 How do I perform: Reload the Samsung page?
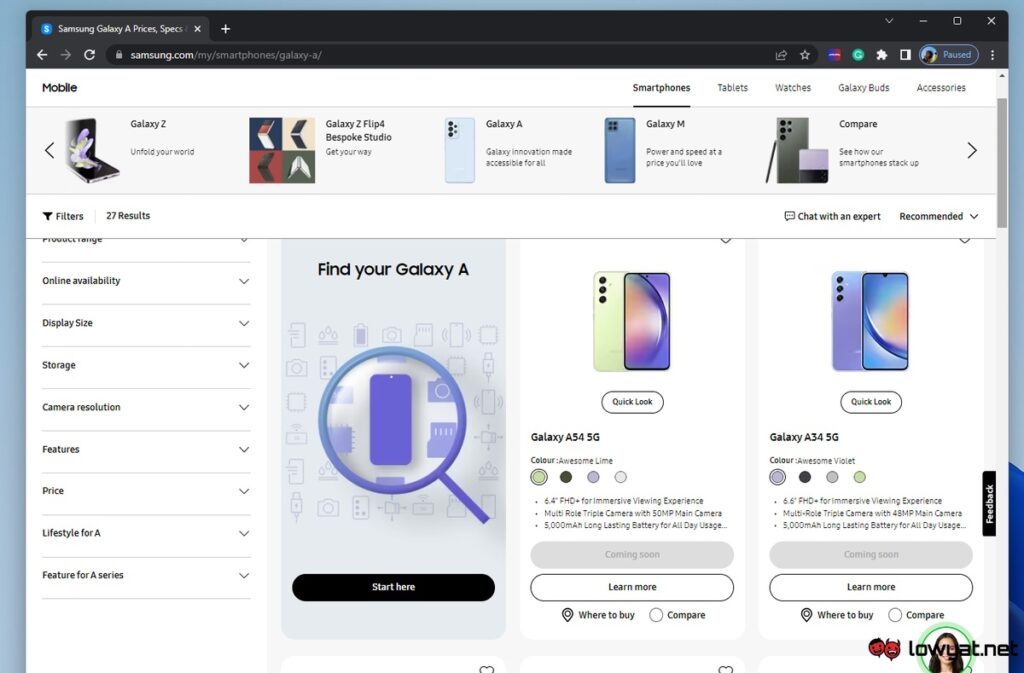click(x=89, y=55)
